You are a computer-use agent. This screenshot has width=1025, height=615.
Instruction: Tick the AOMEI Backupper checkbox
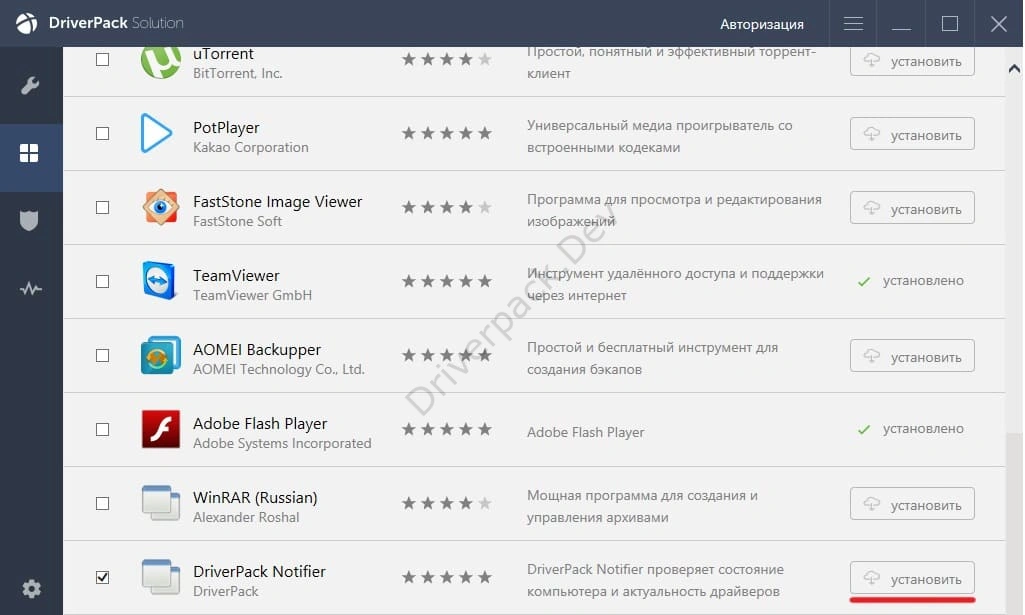coord(103,355)
